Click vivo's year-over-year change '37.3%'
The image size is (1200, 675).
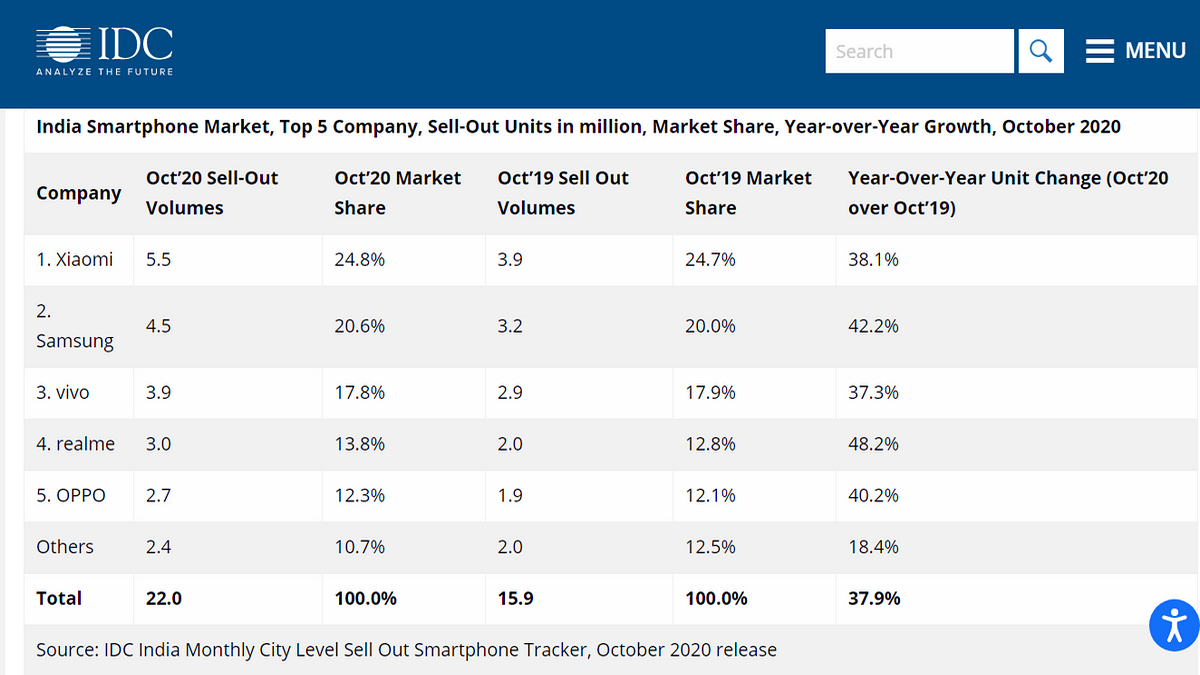click(873, 393)
